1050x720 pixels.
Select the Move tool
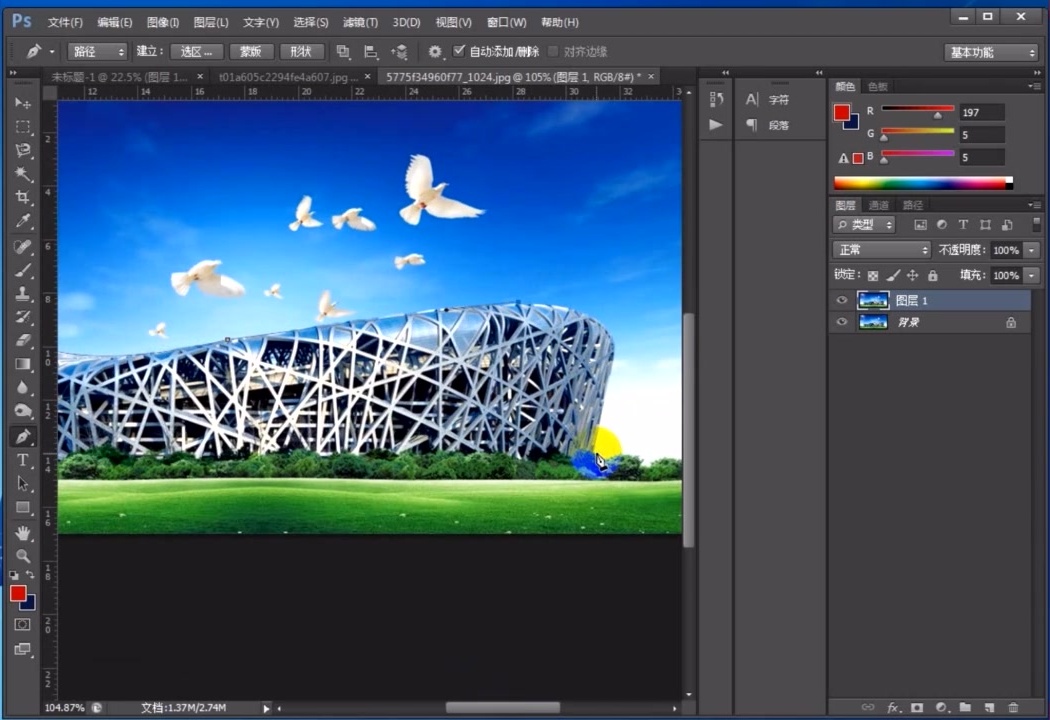pyautogui.click(x=23, y=103)
